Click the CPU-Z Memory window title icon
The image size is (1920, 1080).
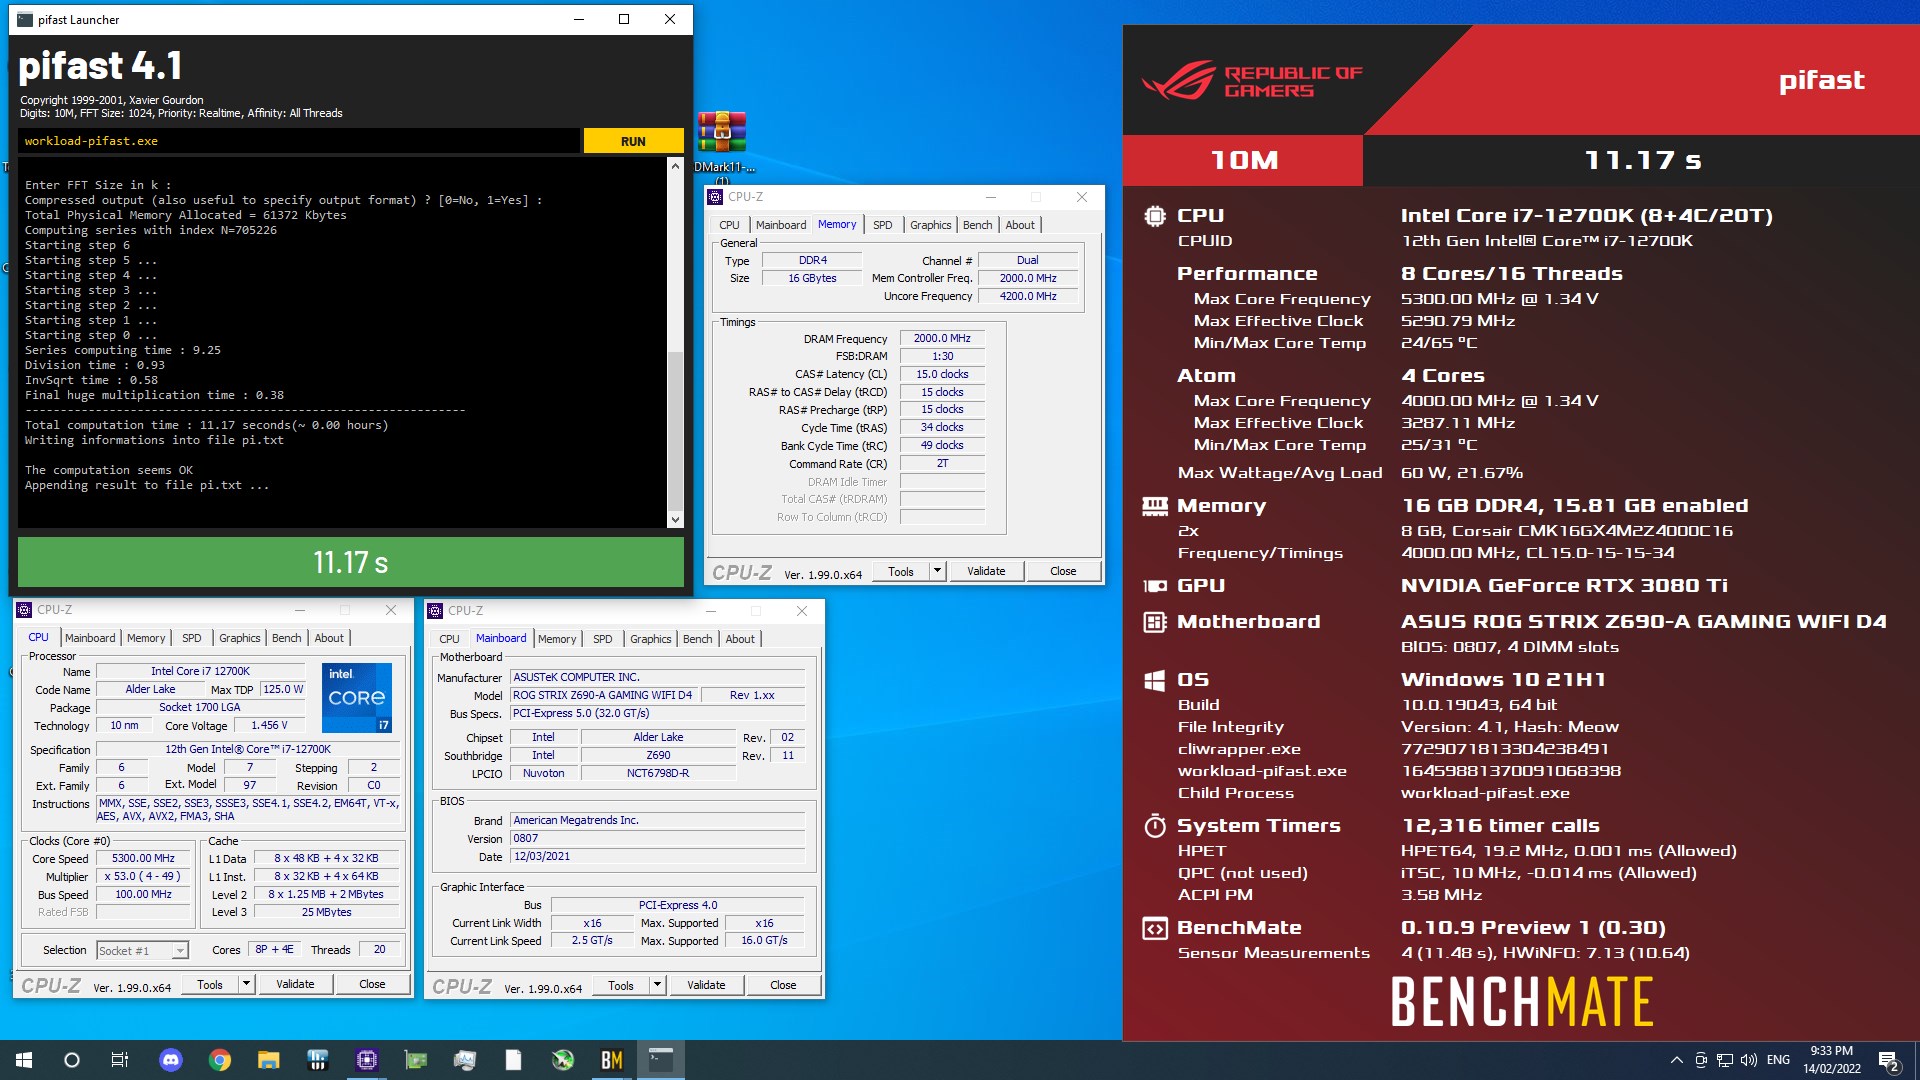(x=715, y=197)
